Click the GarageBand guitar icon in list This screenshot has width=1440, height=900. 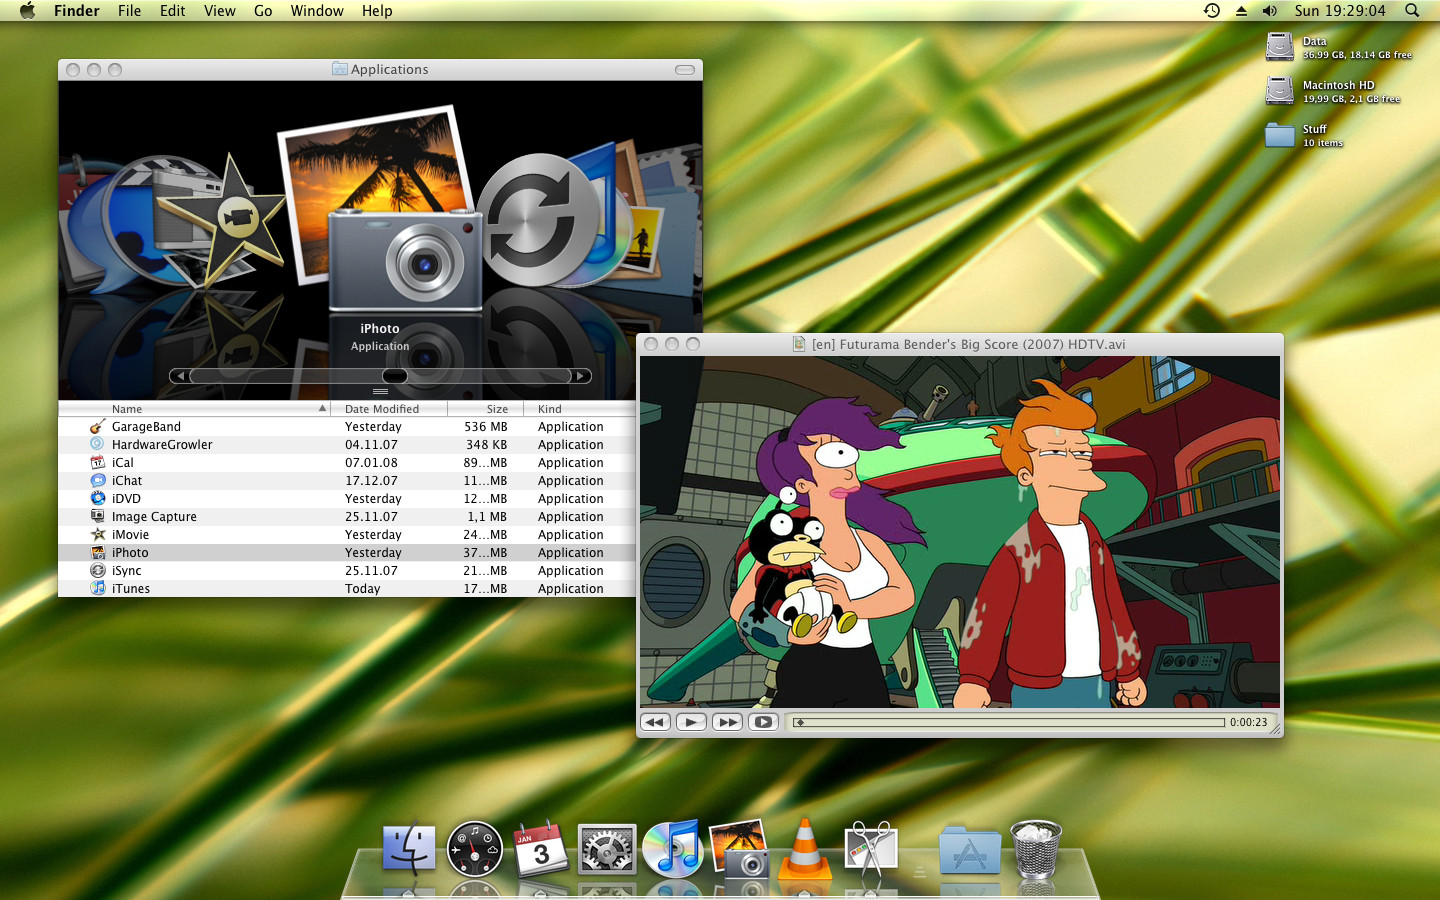(97, 427)
